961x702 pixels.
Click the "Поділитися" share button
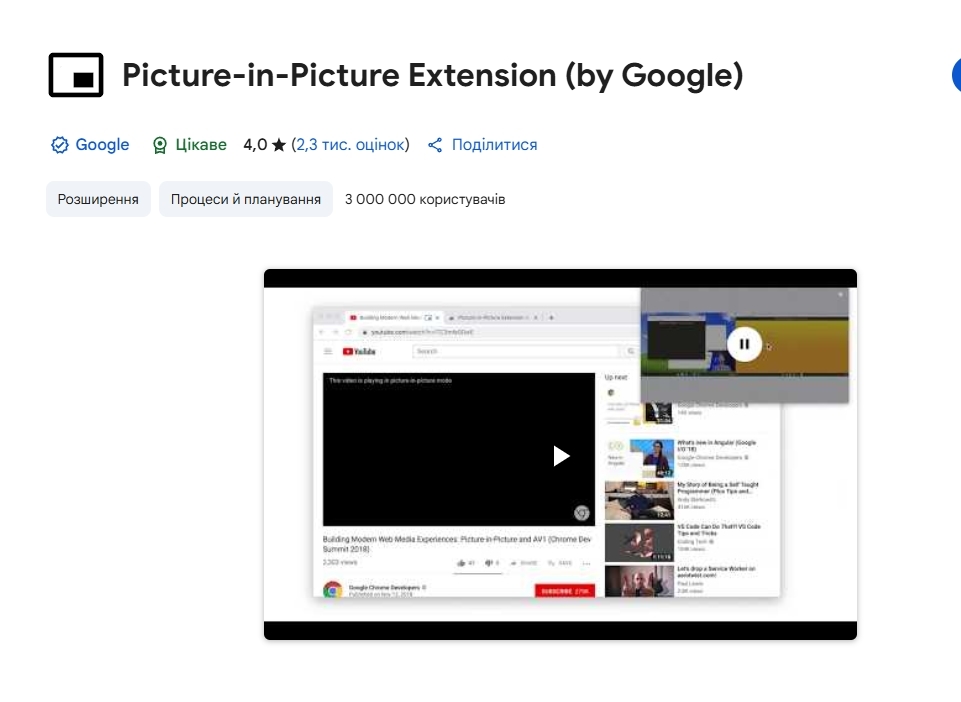point(482,145)
